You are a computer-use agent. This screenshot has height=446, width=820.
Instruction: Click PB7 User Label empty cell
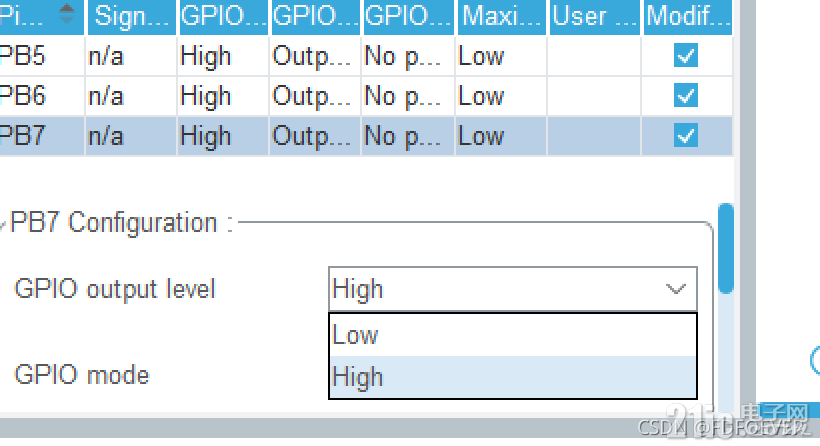594,135
